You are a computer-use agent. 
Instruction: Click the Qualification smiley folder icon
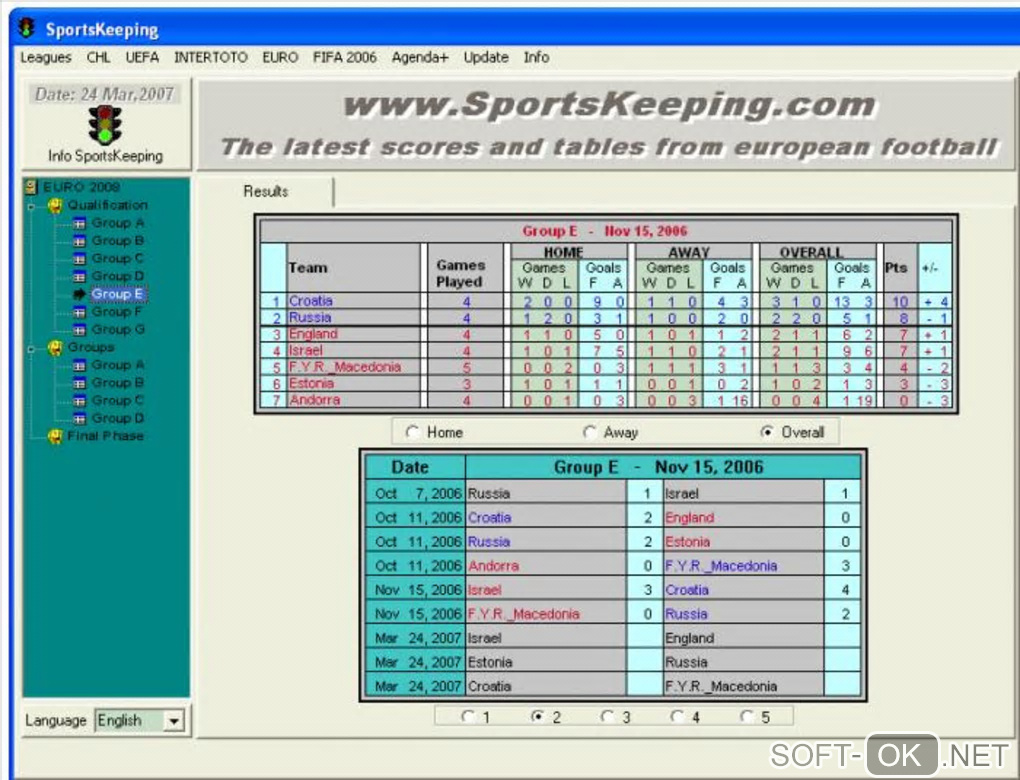[56, 206]
